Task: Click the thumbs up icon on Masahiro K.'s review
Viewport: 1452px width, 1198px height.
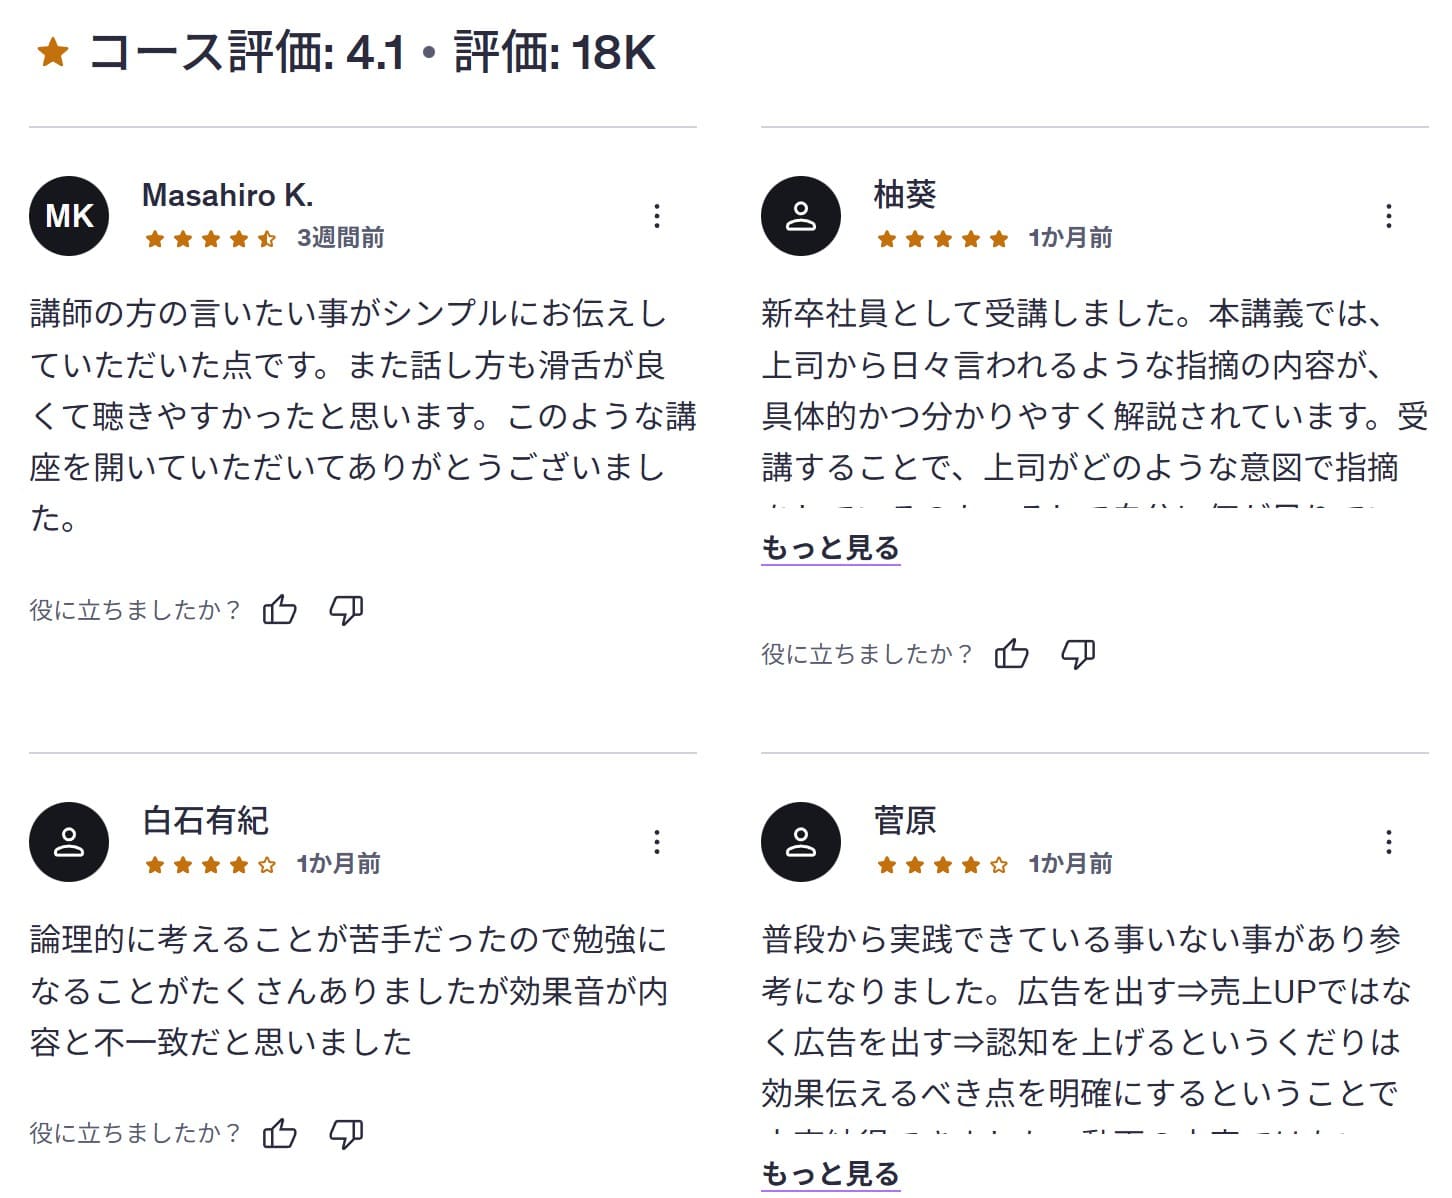Action: 281,608
